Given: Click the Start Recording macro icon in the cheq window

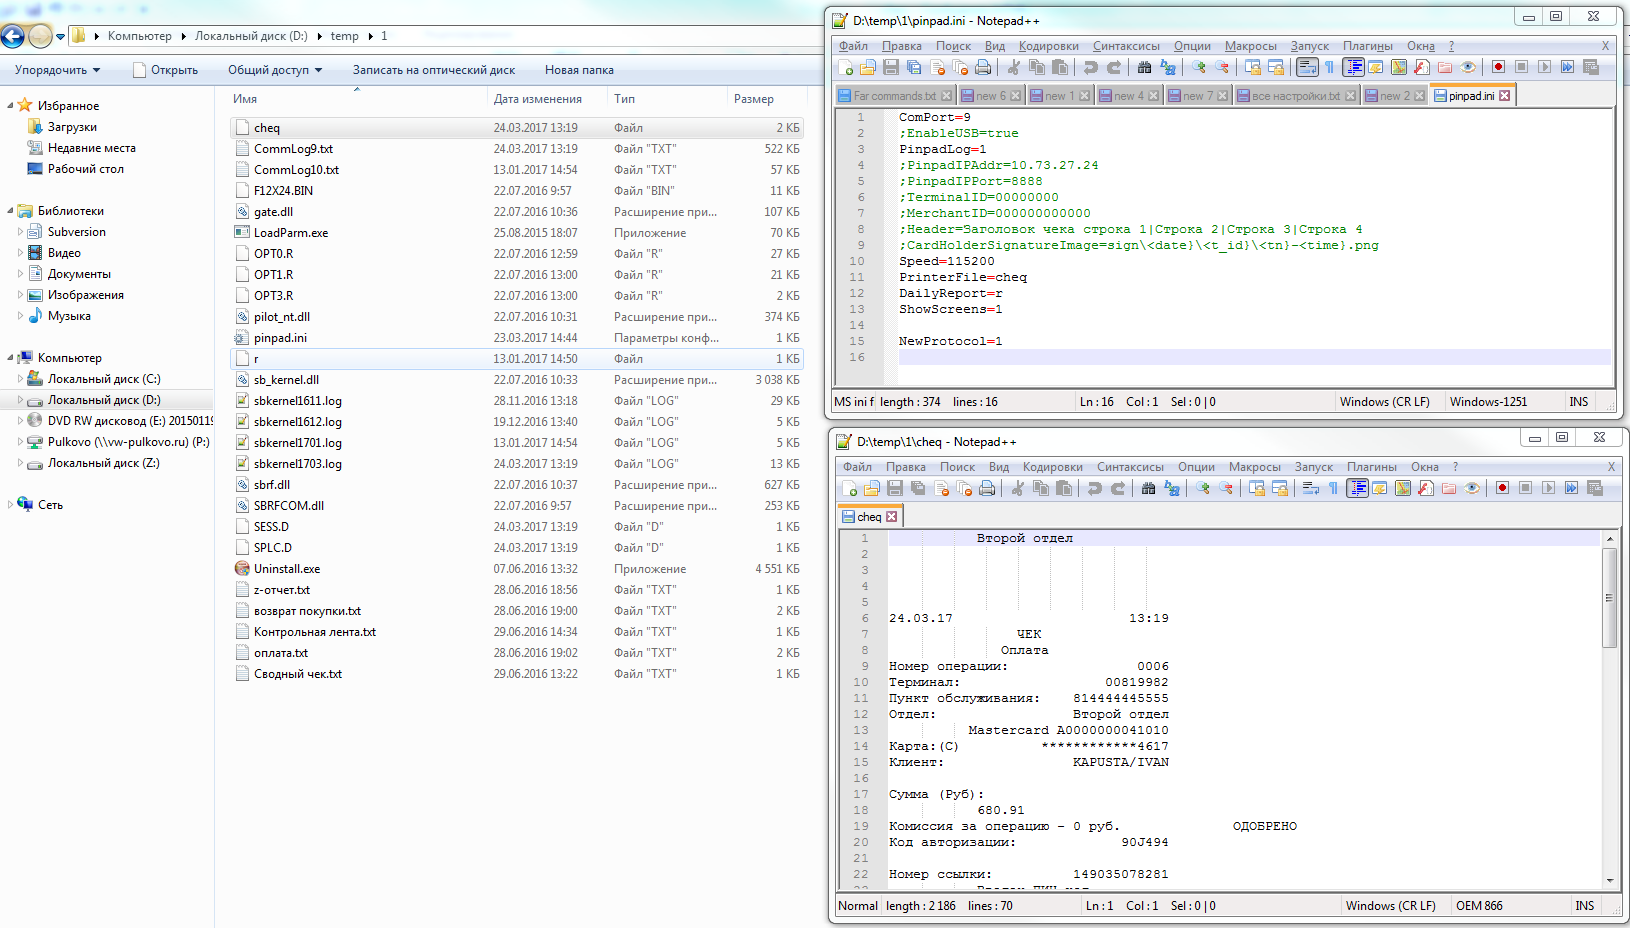Looking at the screenshot, I should click(x=1502, y=488).
